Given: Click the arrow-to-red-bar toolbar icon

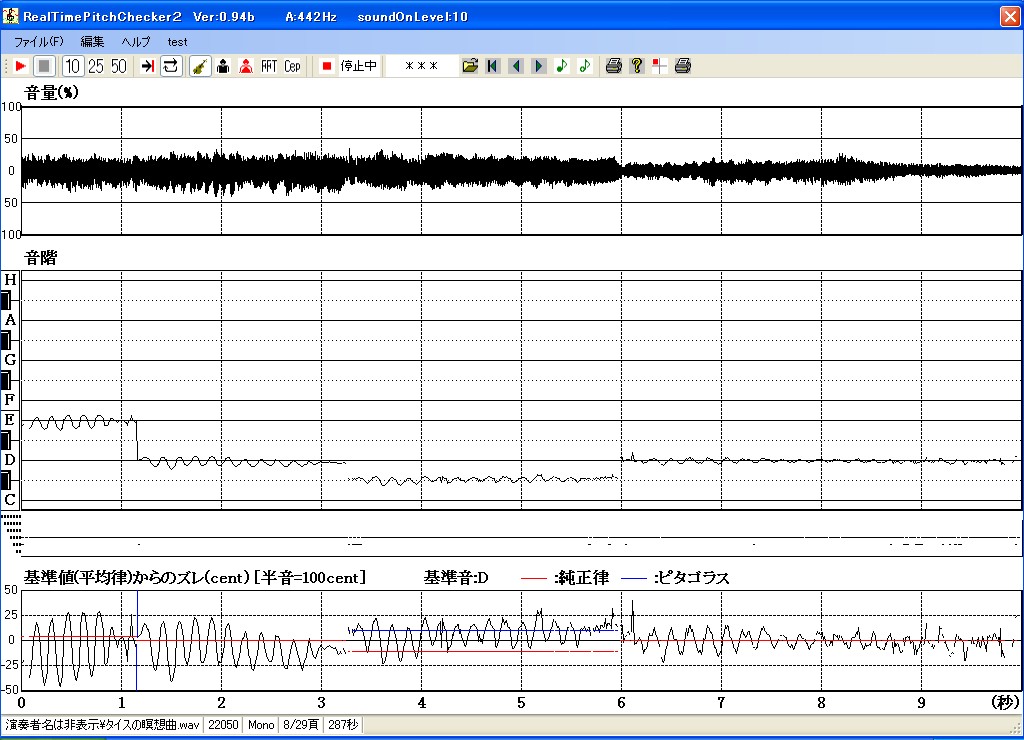Looking at the screenshot, I should point(148,66).
